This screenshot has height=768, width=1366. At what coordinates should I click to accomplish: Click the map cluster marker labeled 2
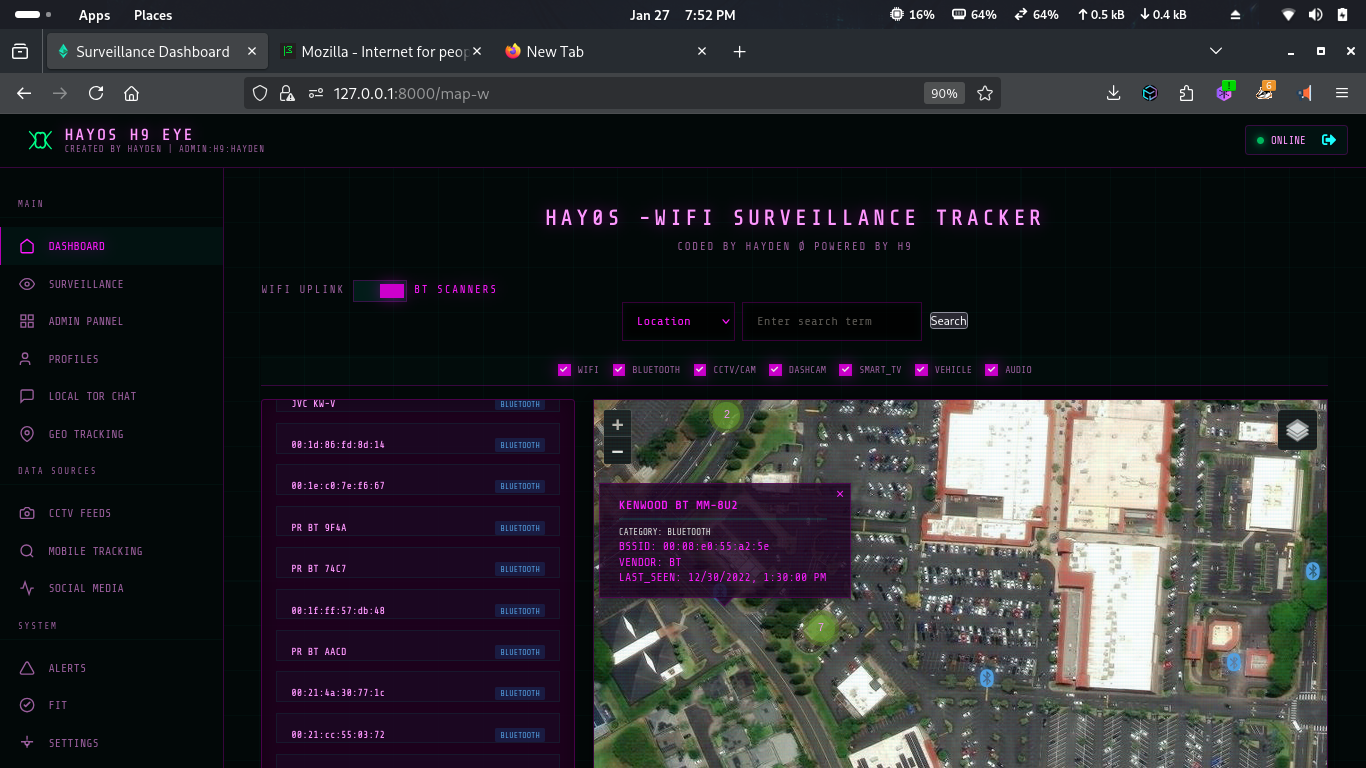pyautogui.click(x=727, y=414)
